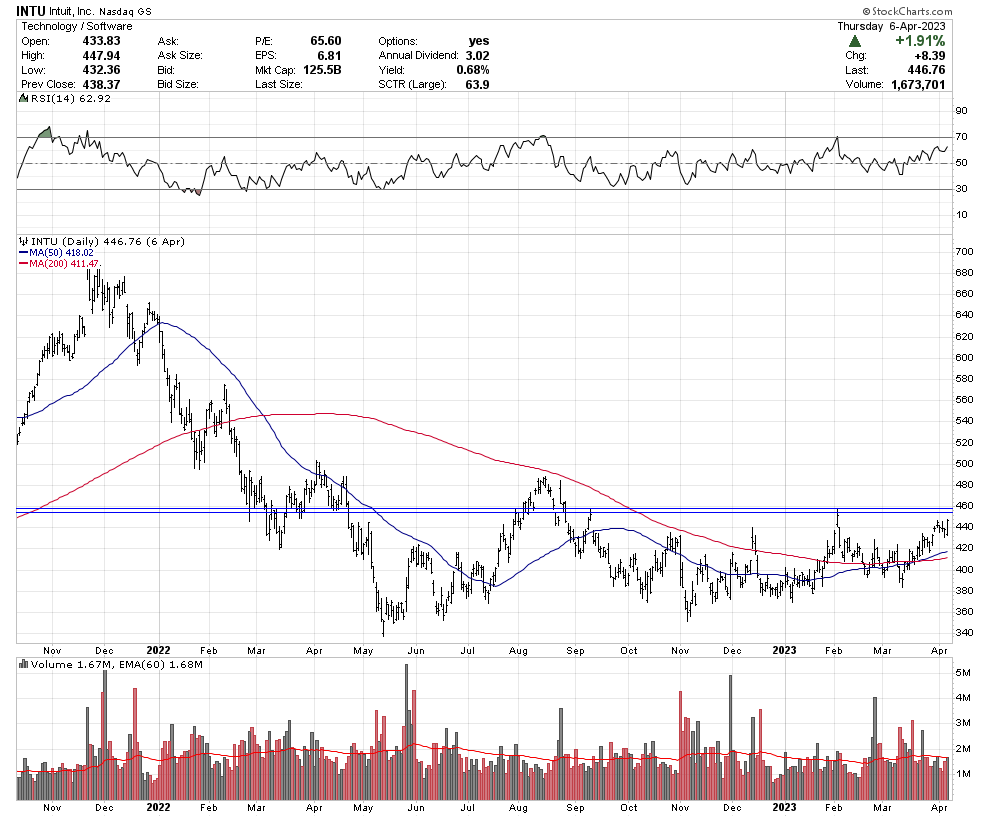Viewport: 990px width, 817px height.
Task: Click the Annual Dividend value 3.02
Action: click(478, 55)
